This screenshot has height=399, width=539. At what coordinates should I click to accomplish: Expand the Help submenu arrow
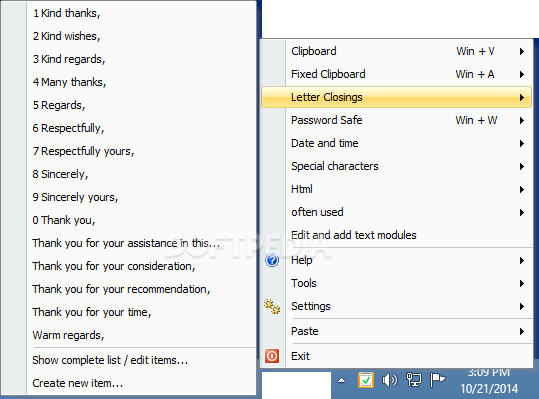(522, 261)
